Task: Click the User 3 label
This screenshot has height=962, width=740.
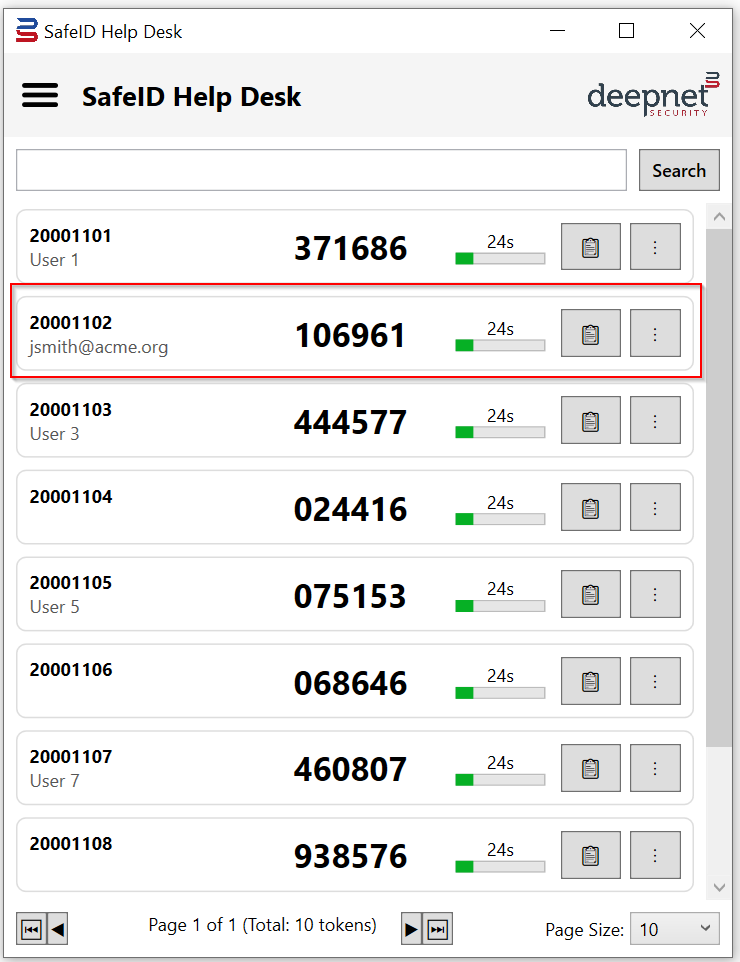Action: 55,434
